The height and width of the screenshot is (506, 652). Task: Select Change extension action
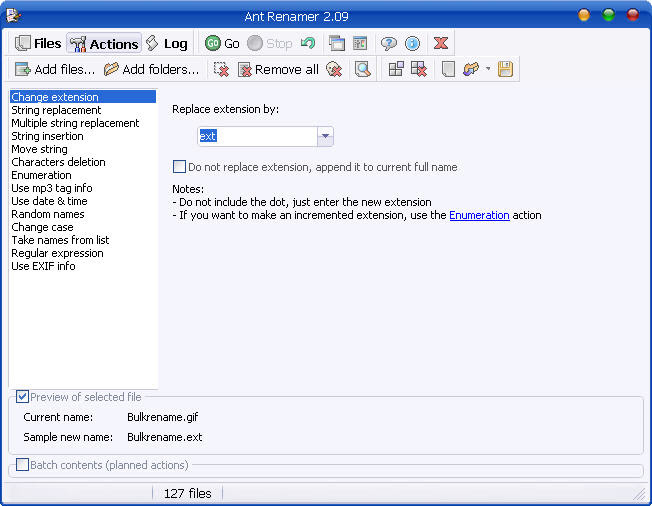click(83, 97)
